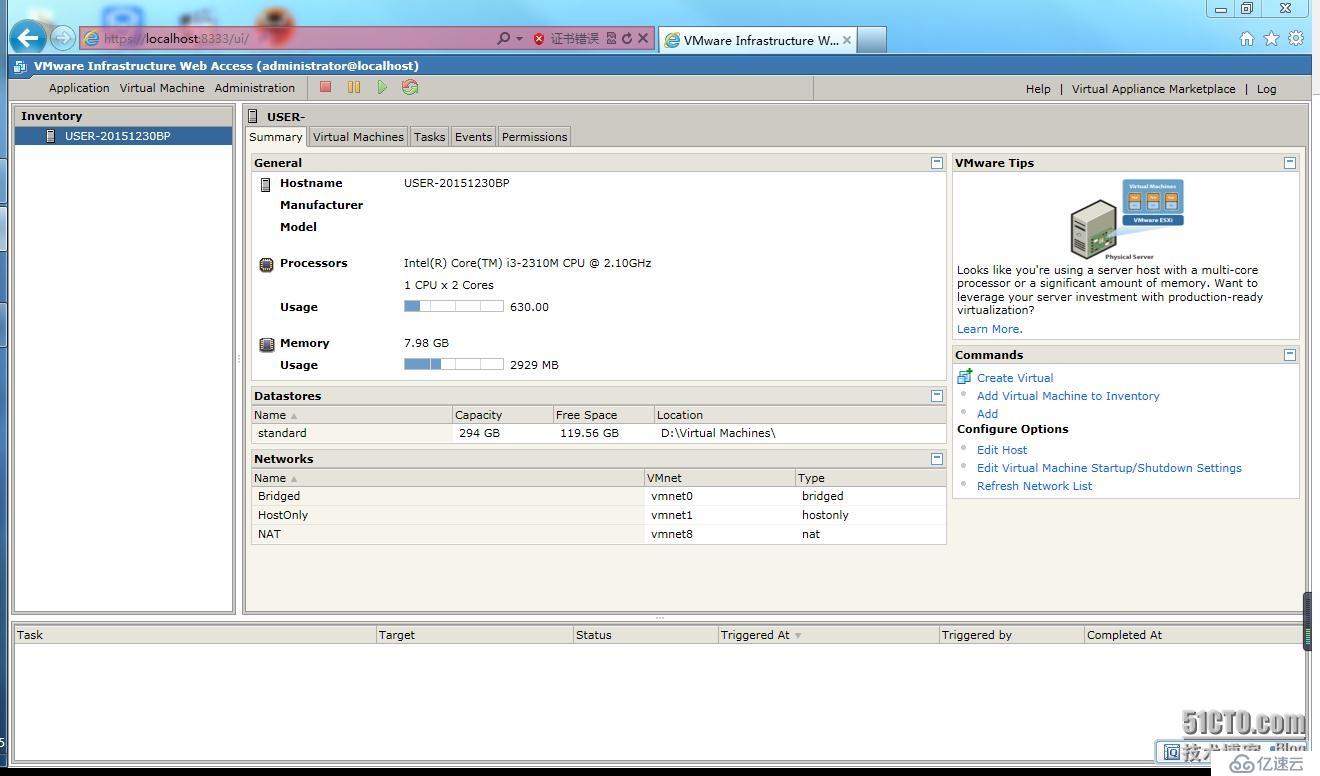
Task: Switch to the Tasks tab
Action: click(x=429, y=137)
